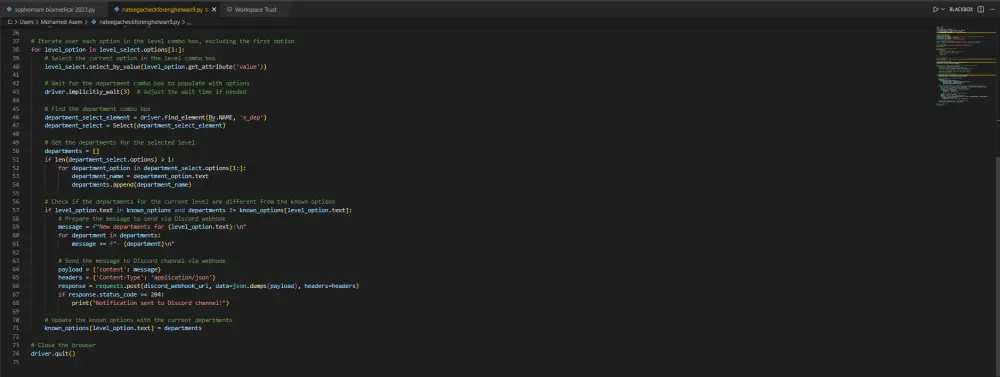Click the known_options[level_option.text] = departments line
This screenshot has width=1000, height=377.
(123, 328)
